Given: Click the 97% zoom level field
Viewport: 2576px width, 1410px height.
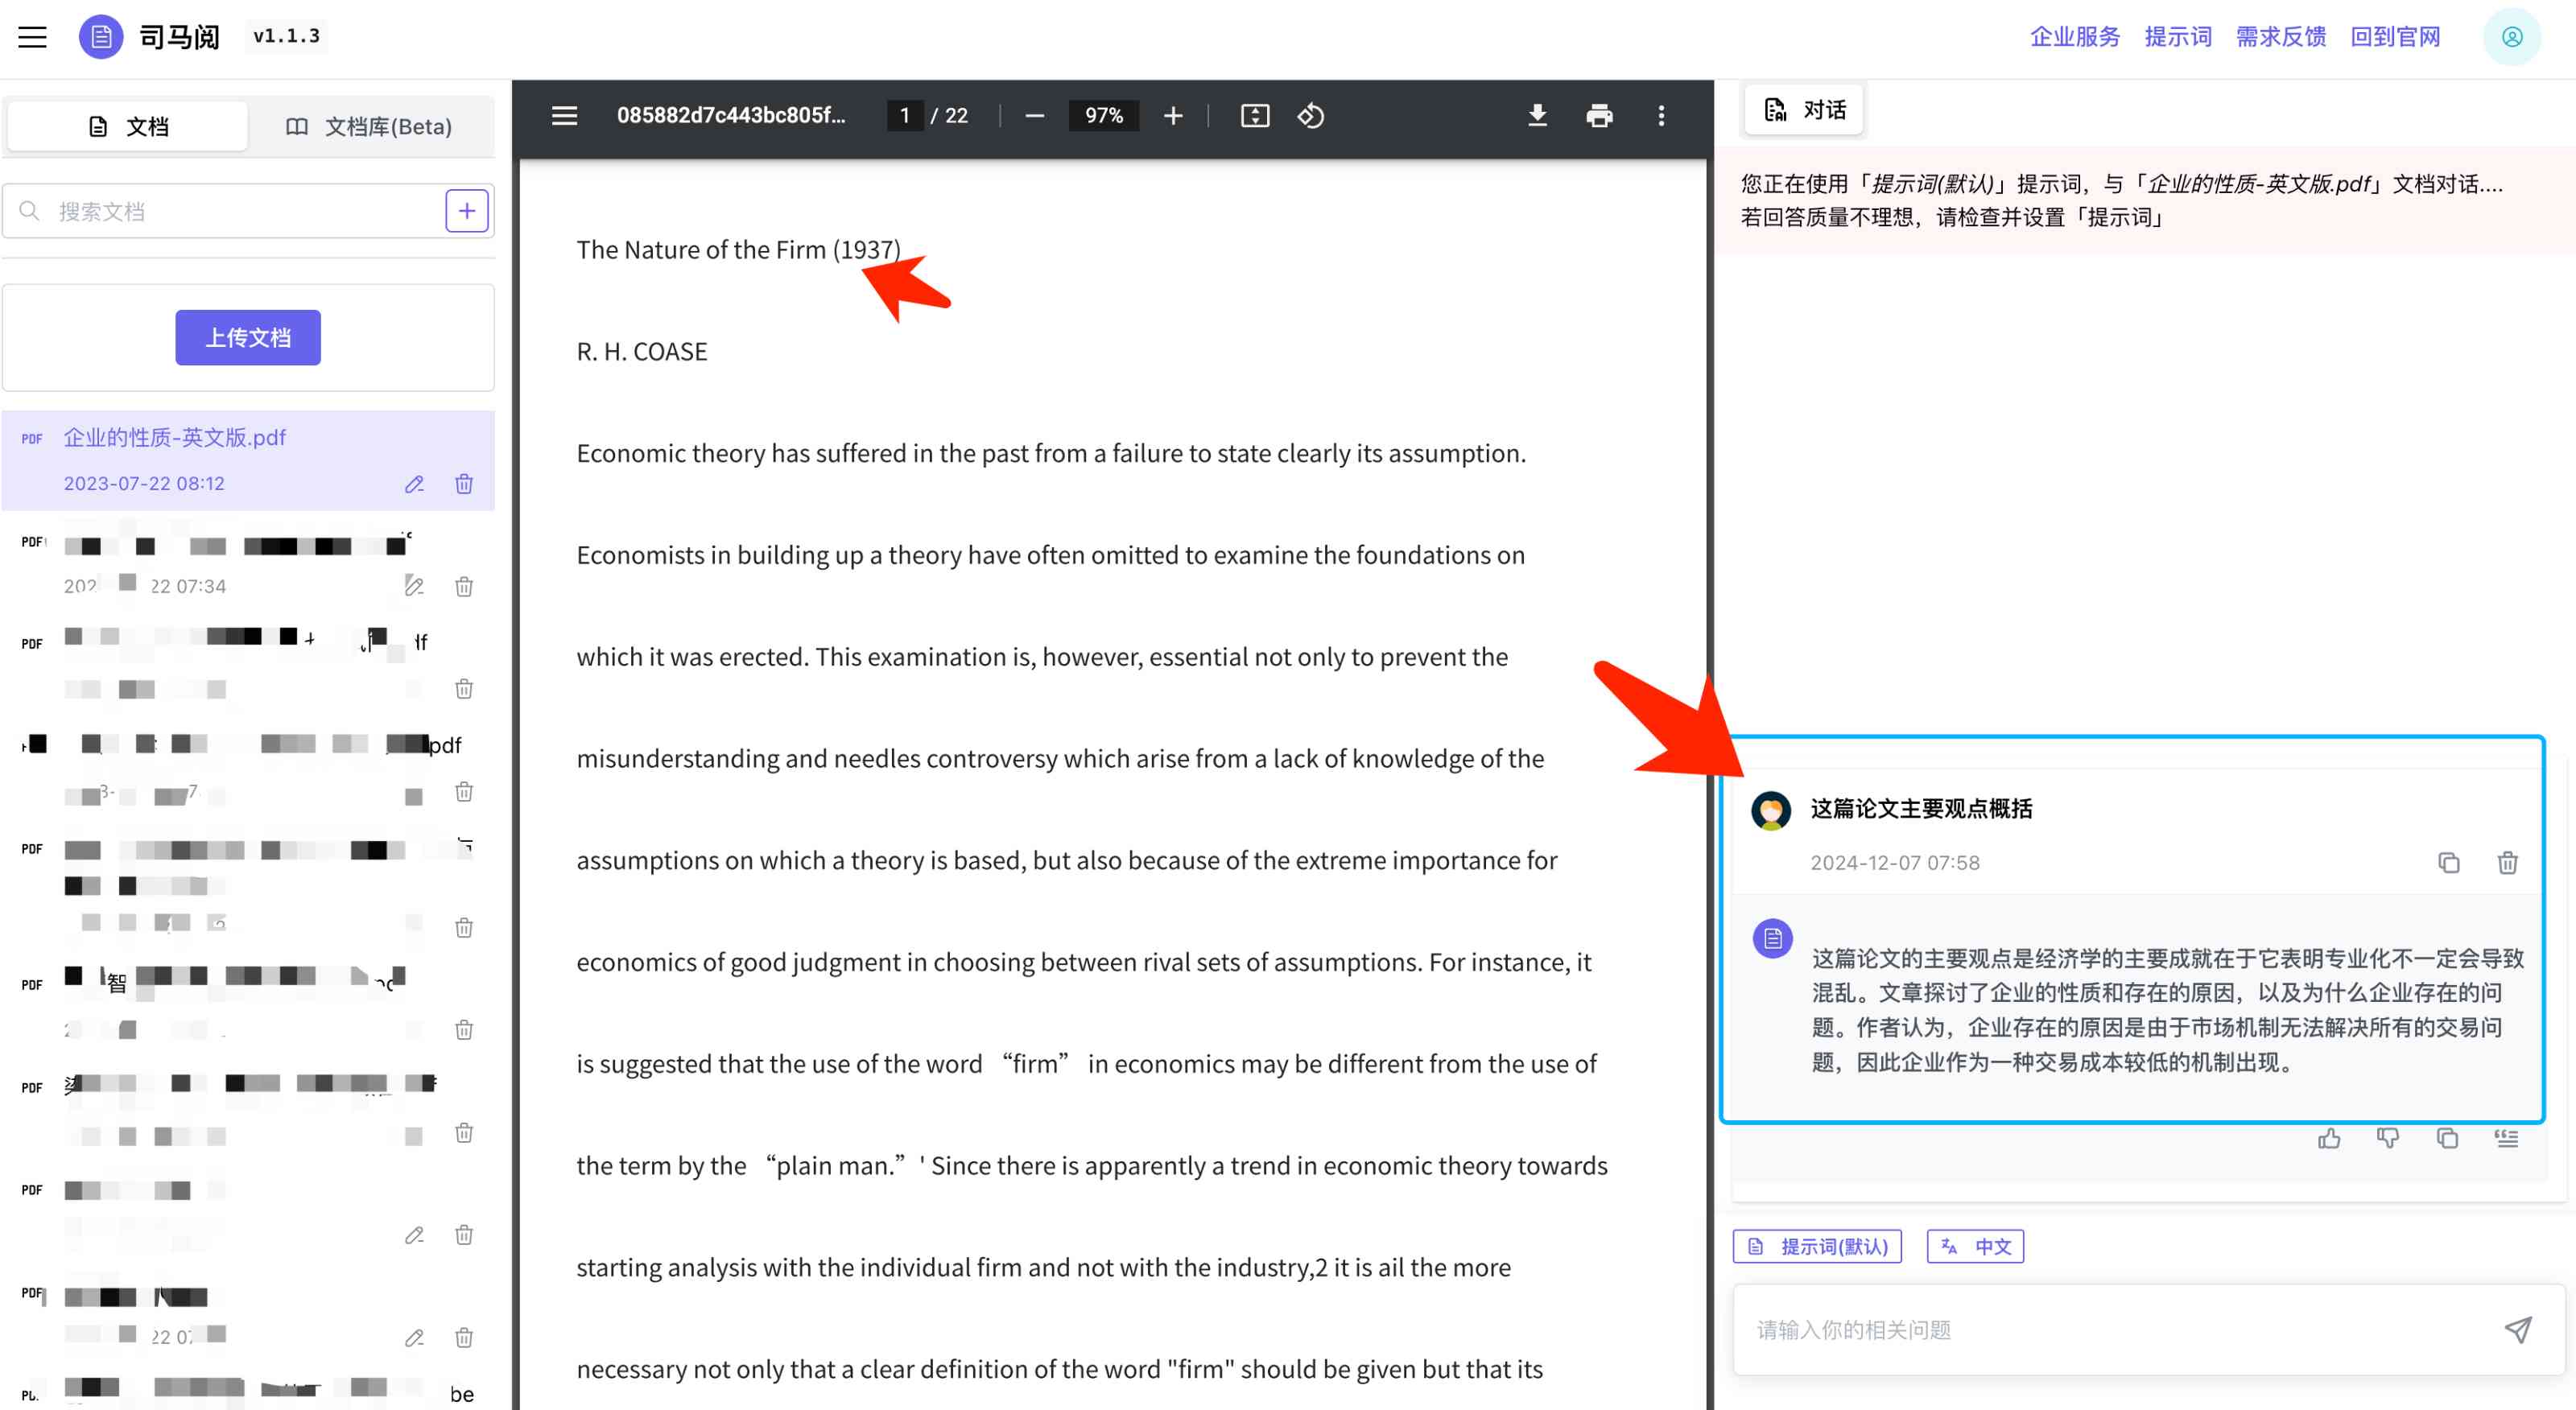Looking at the screenshot, I should [x=1104, y=116].
